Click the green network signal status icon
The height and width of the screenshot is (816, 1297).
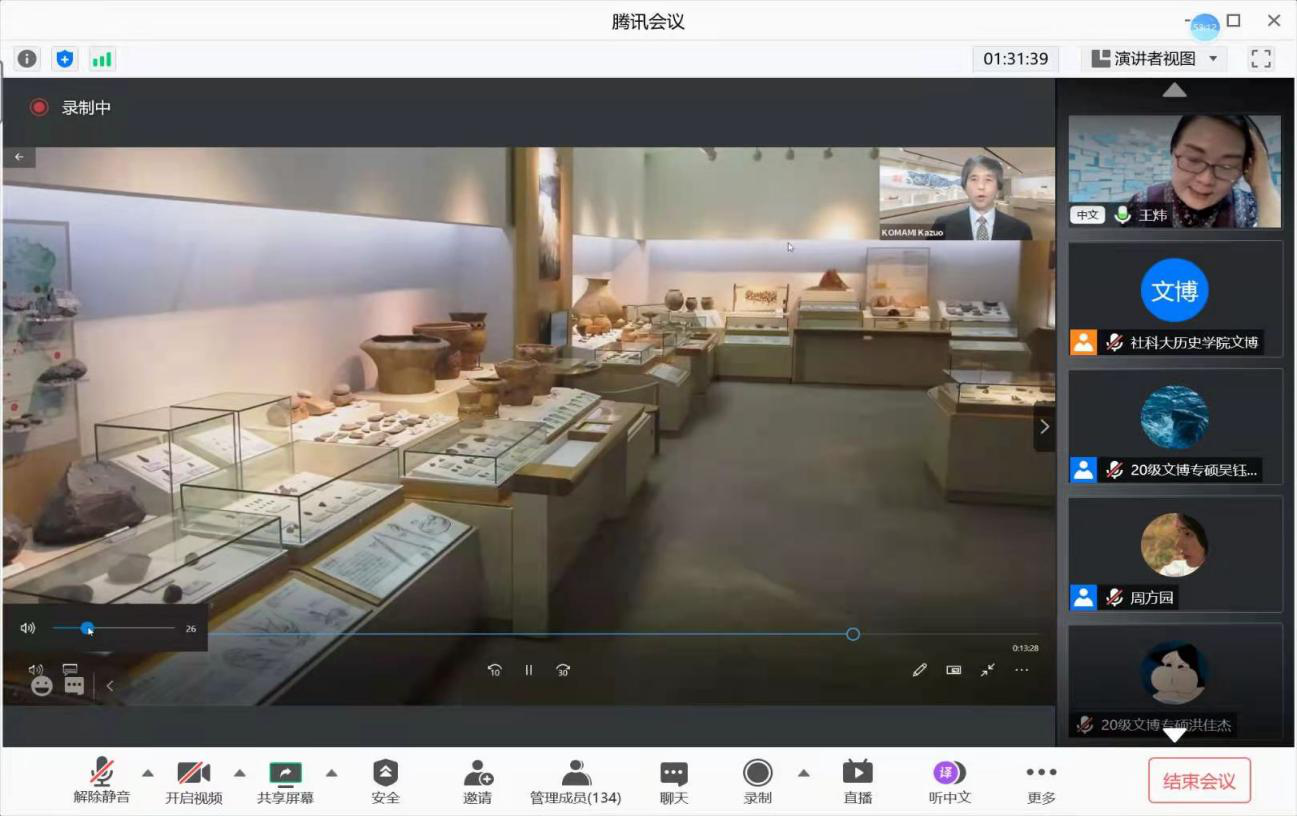(x=102, y=59)
